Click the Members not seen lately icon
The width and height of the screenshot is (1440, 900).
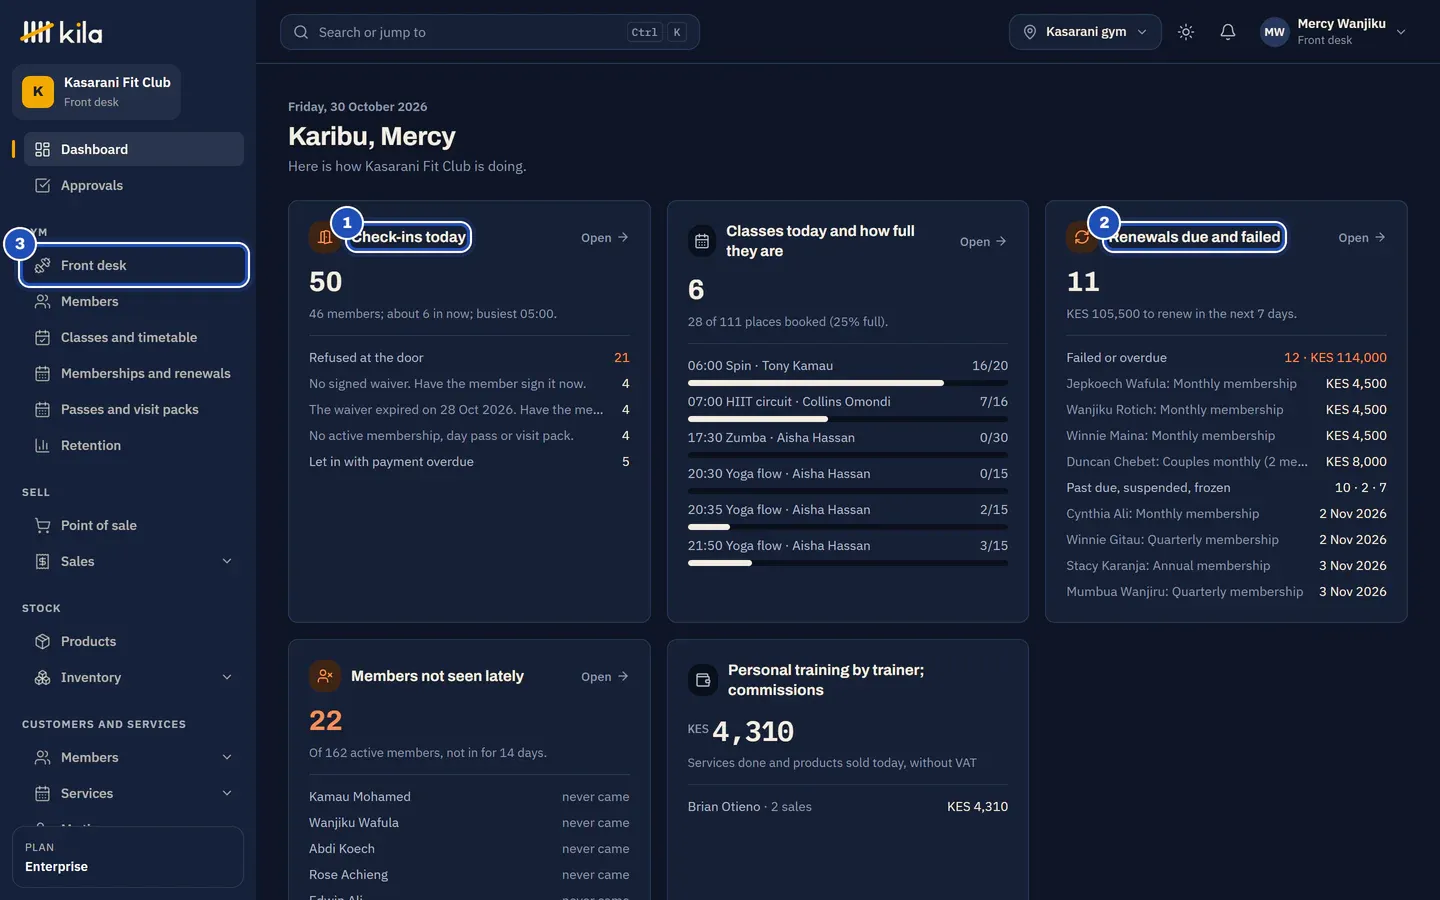coord(325,676)
